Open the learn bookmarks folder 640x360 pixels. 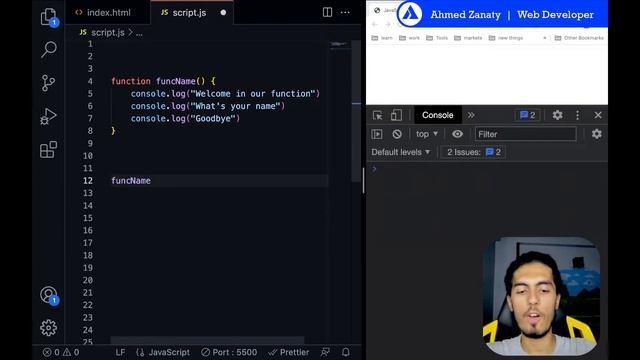[x=382, y=38]
